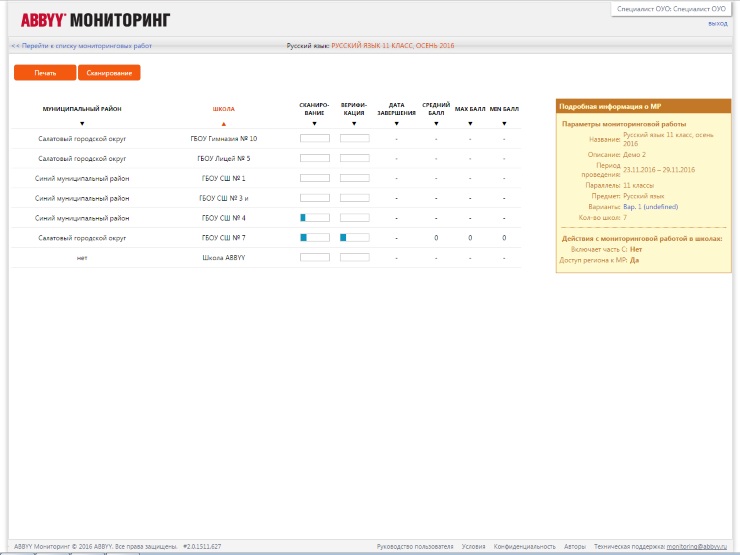Click the subject value Русский язык in panel

coord(644,196)
